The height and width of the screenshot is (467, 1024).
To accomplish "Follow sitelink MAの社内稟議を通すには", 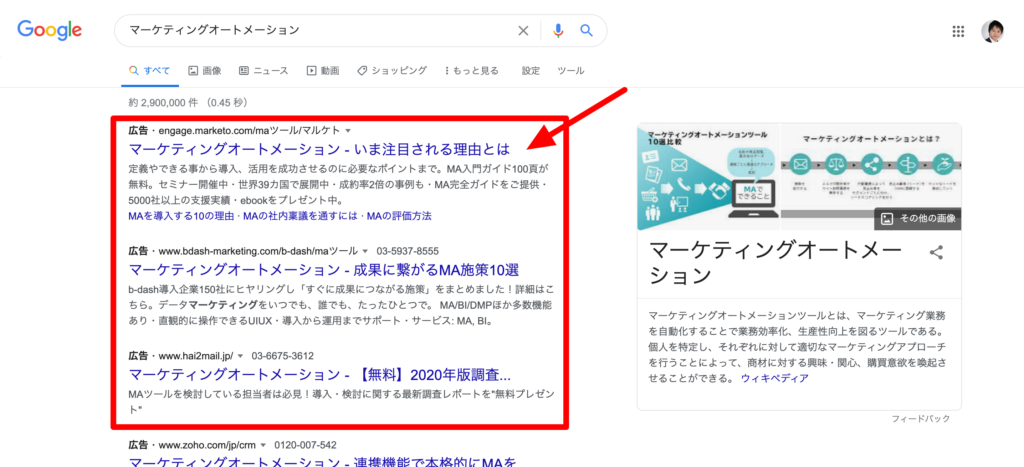I will pyautogui.click(x=300, y=216).
